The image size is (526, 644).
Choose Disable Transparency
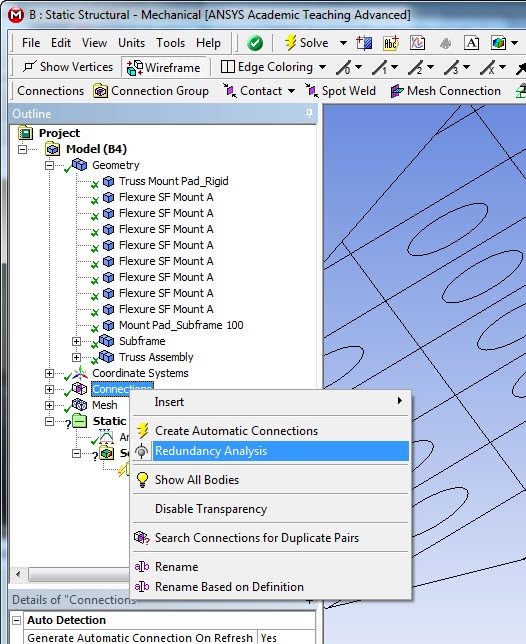pyautogui.click(x=271, y=509)
